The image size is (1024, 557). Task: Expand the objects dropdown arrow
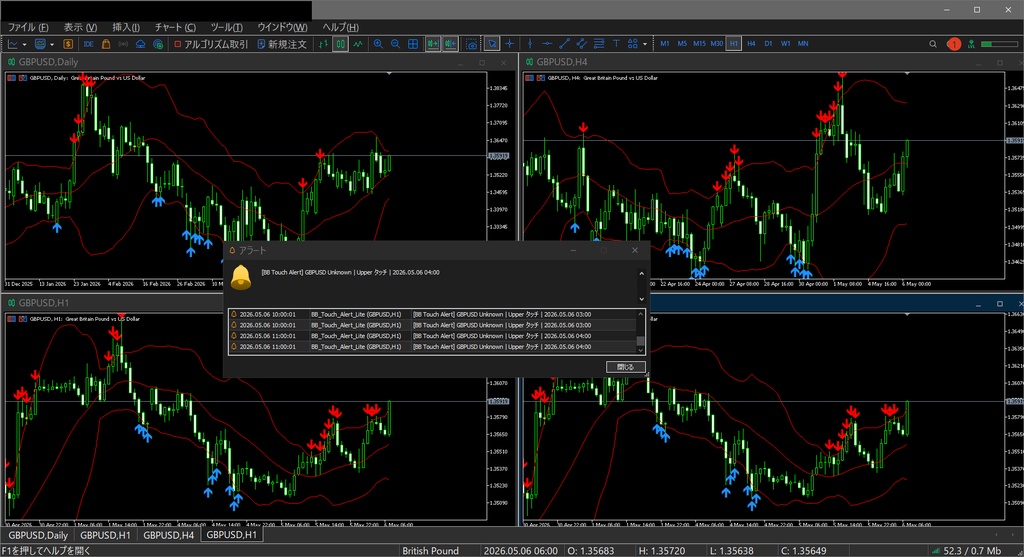[x=645, y=44]
